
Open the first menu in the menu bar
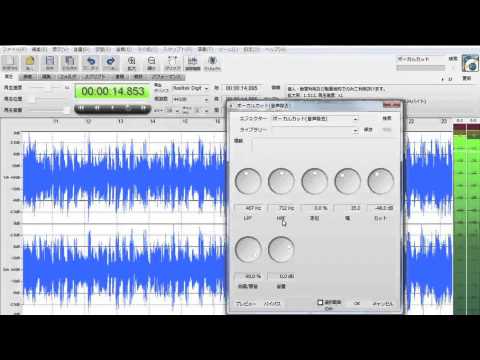click(x=13, y=50)
